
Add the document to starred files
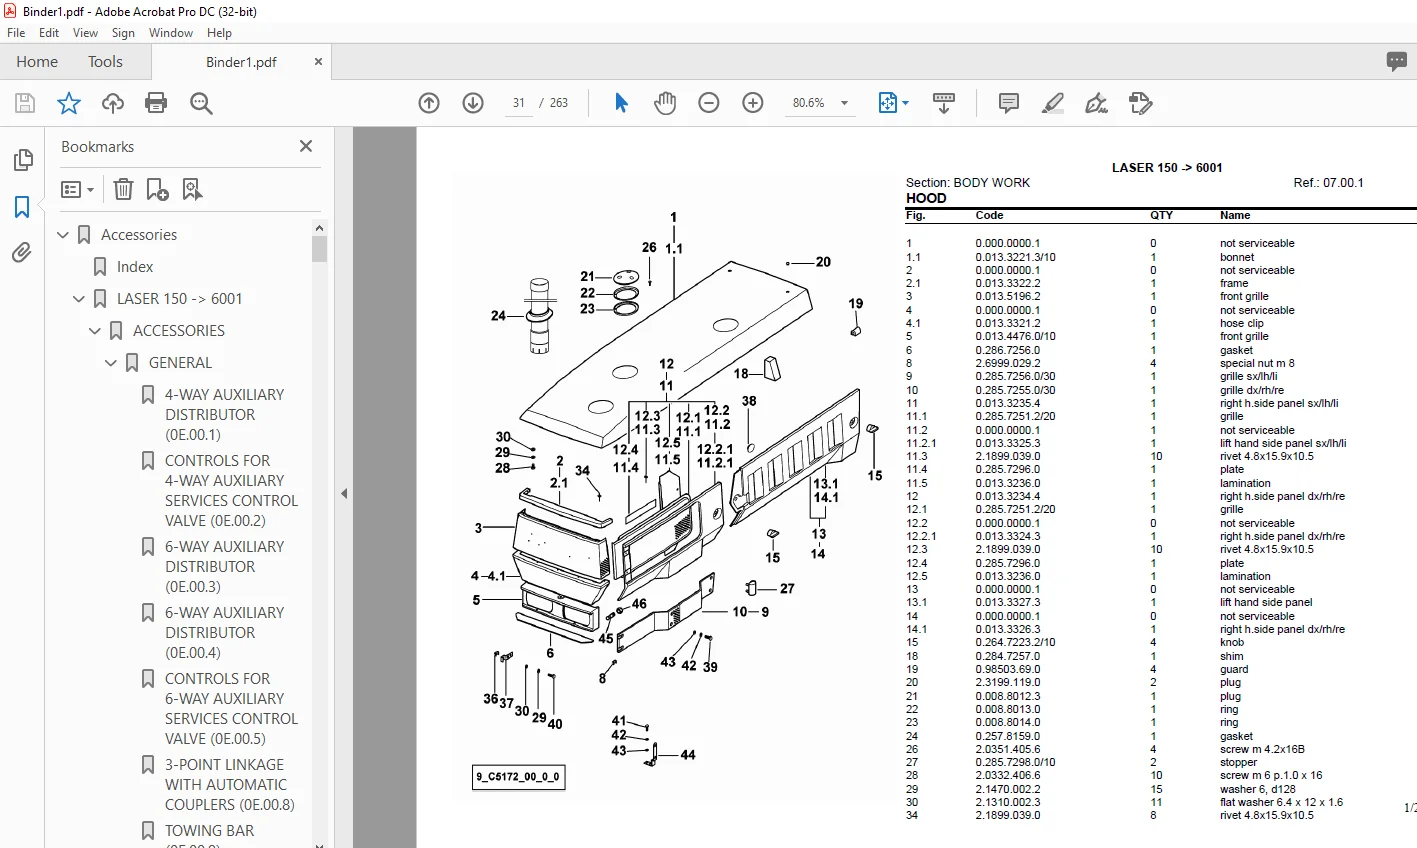(x=69, y=103)
